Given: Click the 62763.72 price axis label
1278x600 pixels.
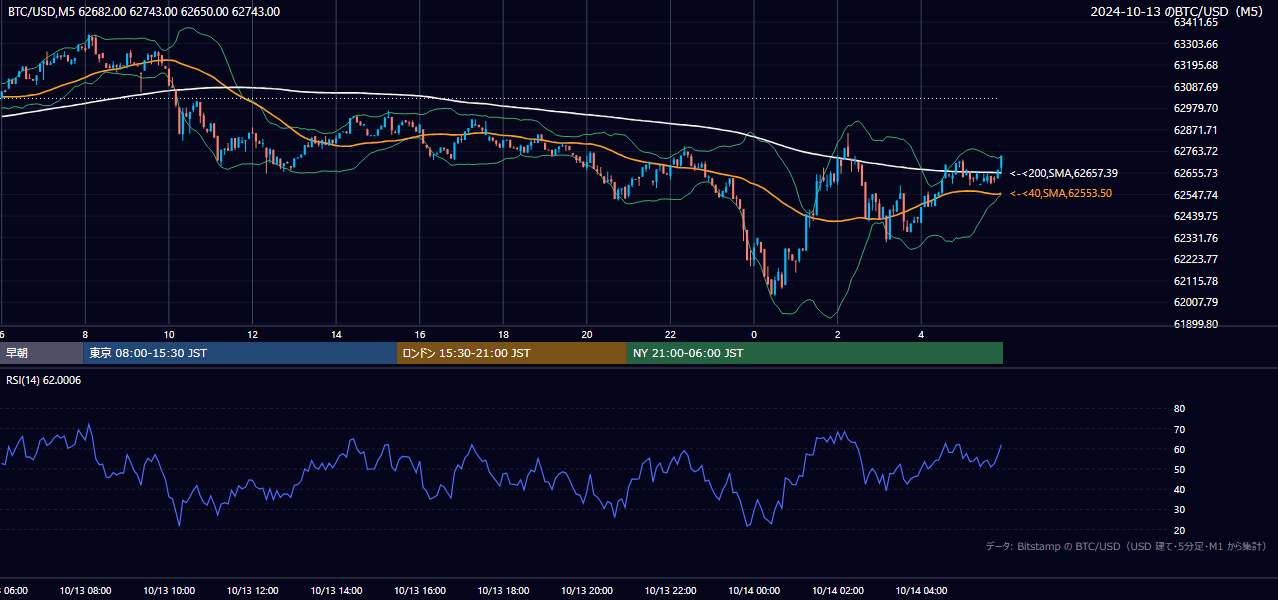Looking at the screenshot, I should tap(1196, 151).
